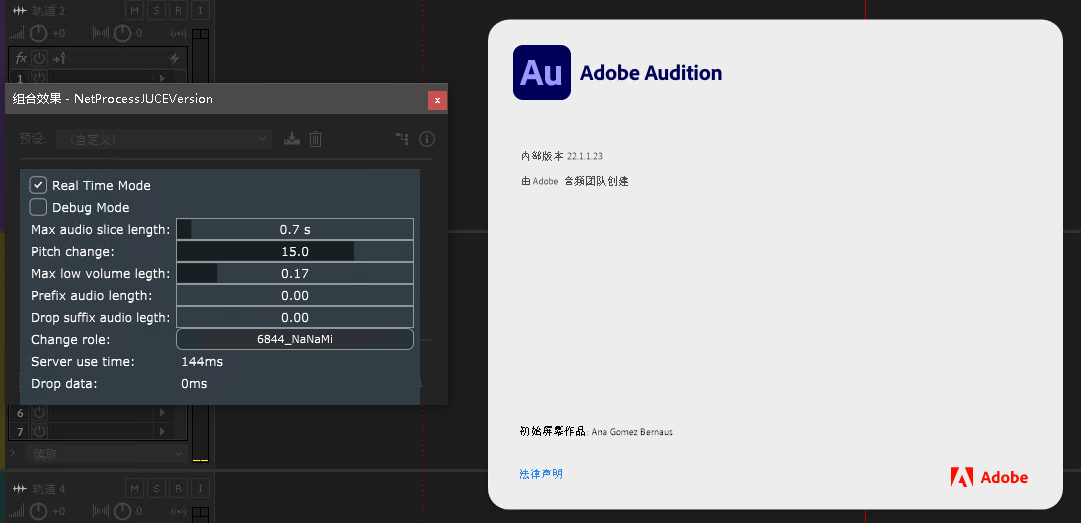
Task: Click the 轨道 2 track name
Action: coord(48,10)
